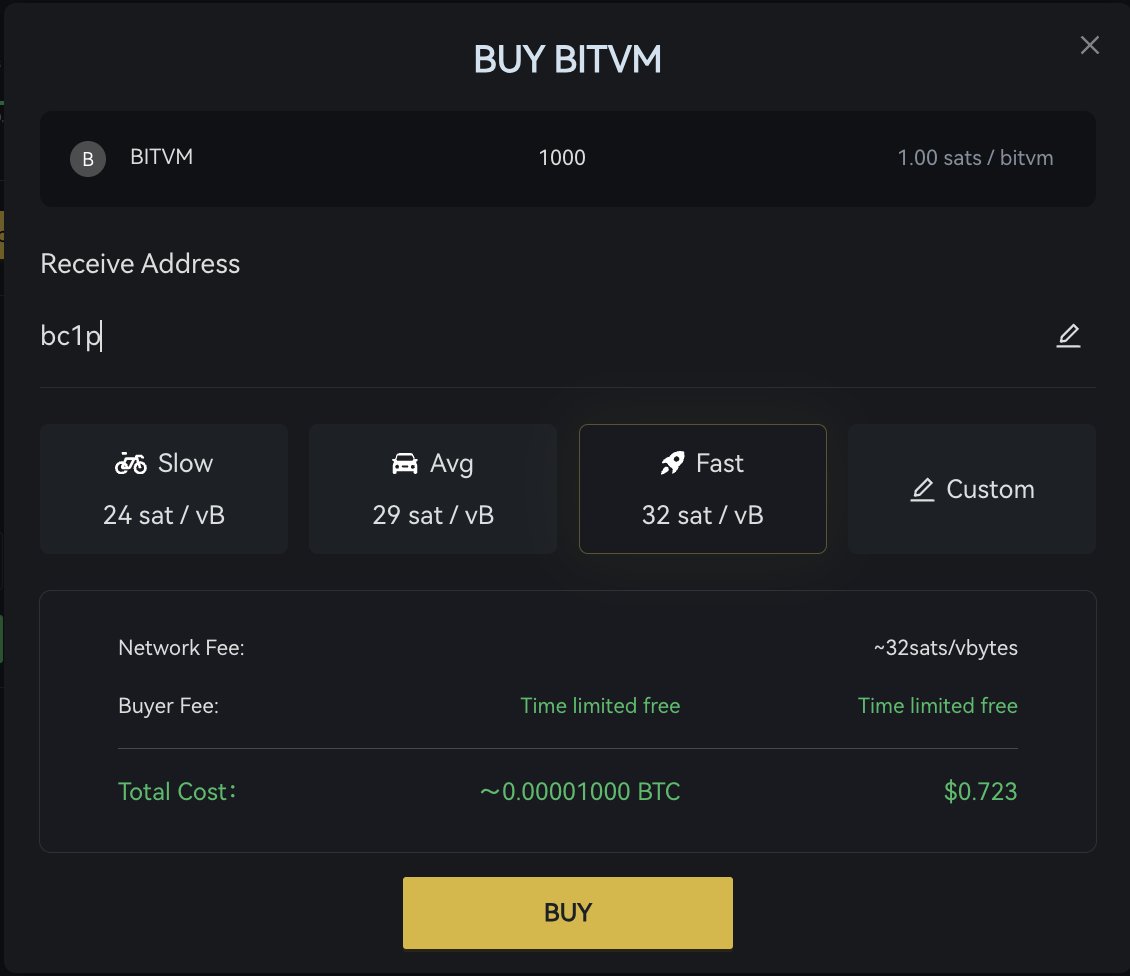Click the ~32sats/vbytes network fee value

click(x=946, y=648)
